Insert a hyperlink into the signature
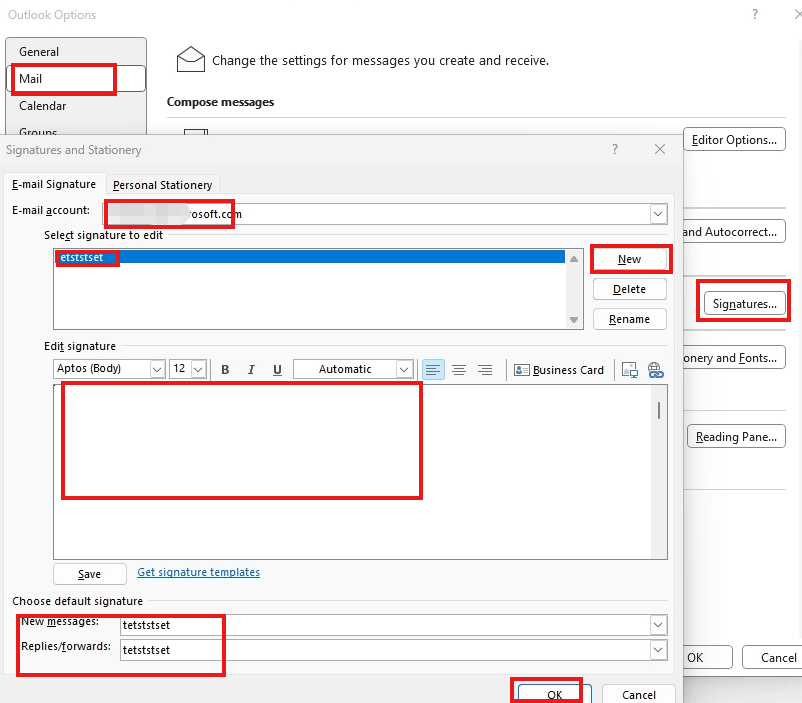The height and width of the screenshot is (703, 802). (x=656, y=369)
